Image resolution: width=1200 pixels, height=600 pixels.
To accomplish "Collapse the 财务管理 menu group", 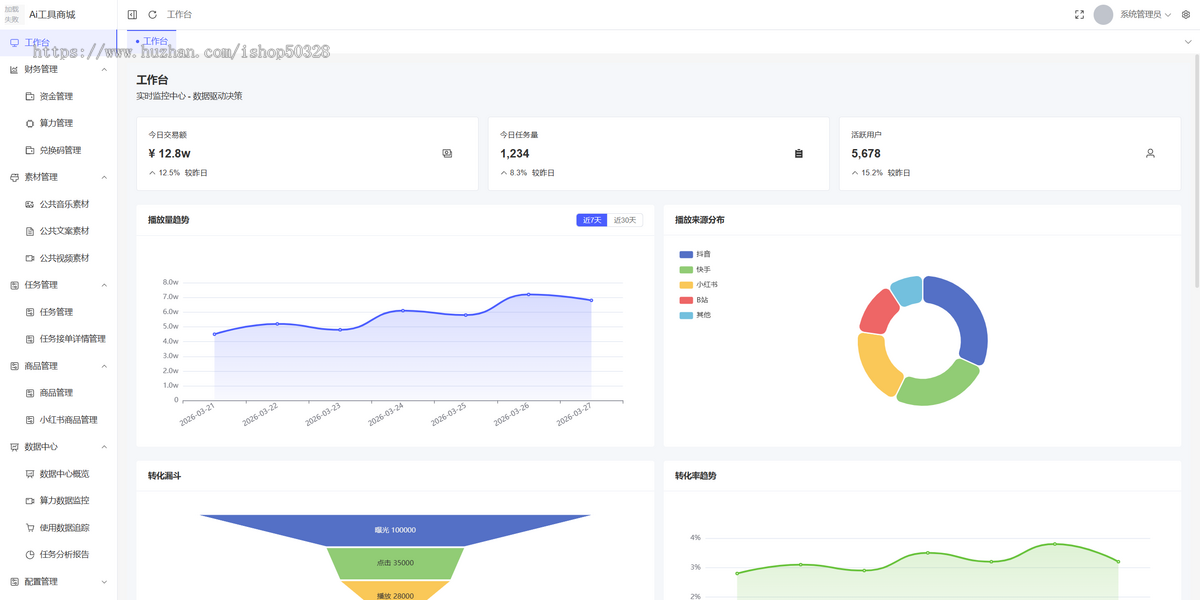I will point(58,69).
